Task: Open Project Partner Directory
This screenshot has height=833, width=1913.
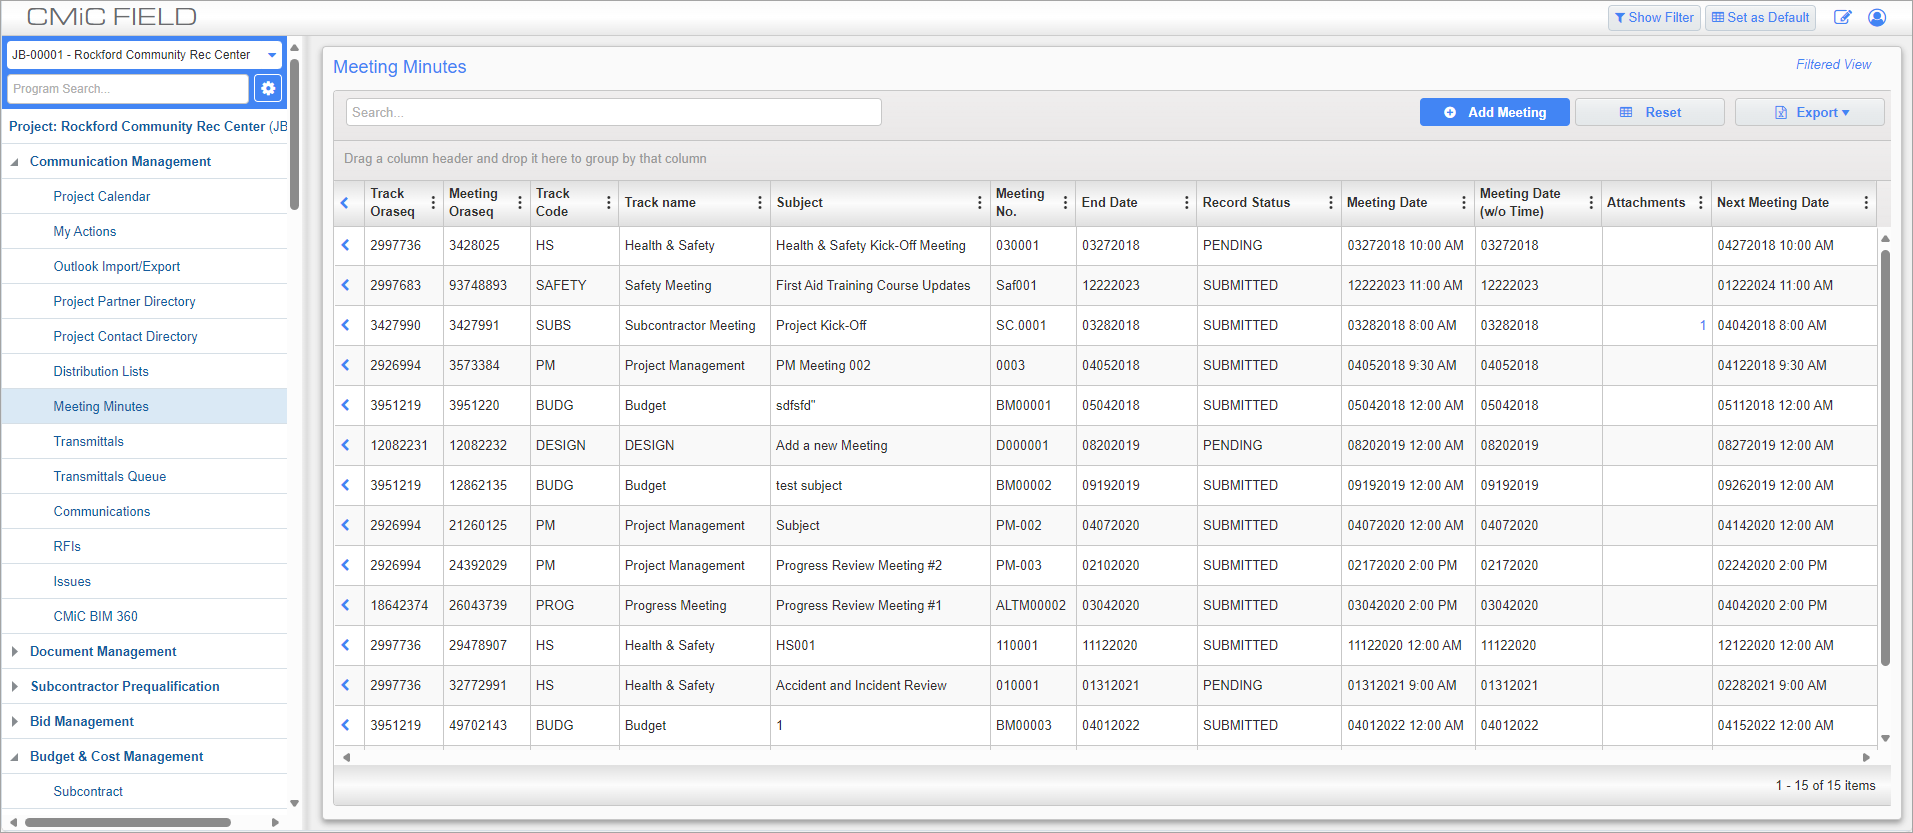Action: pyautogui.click(x=124, y=301)
